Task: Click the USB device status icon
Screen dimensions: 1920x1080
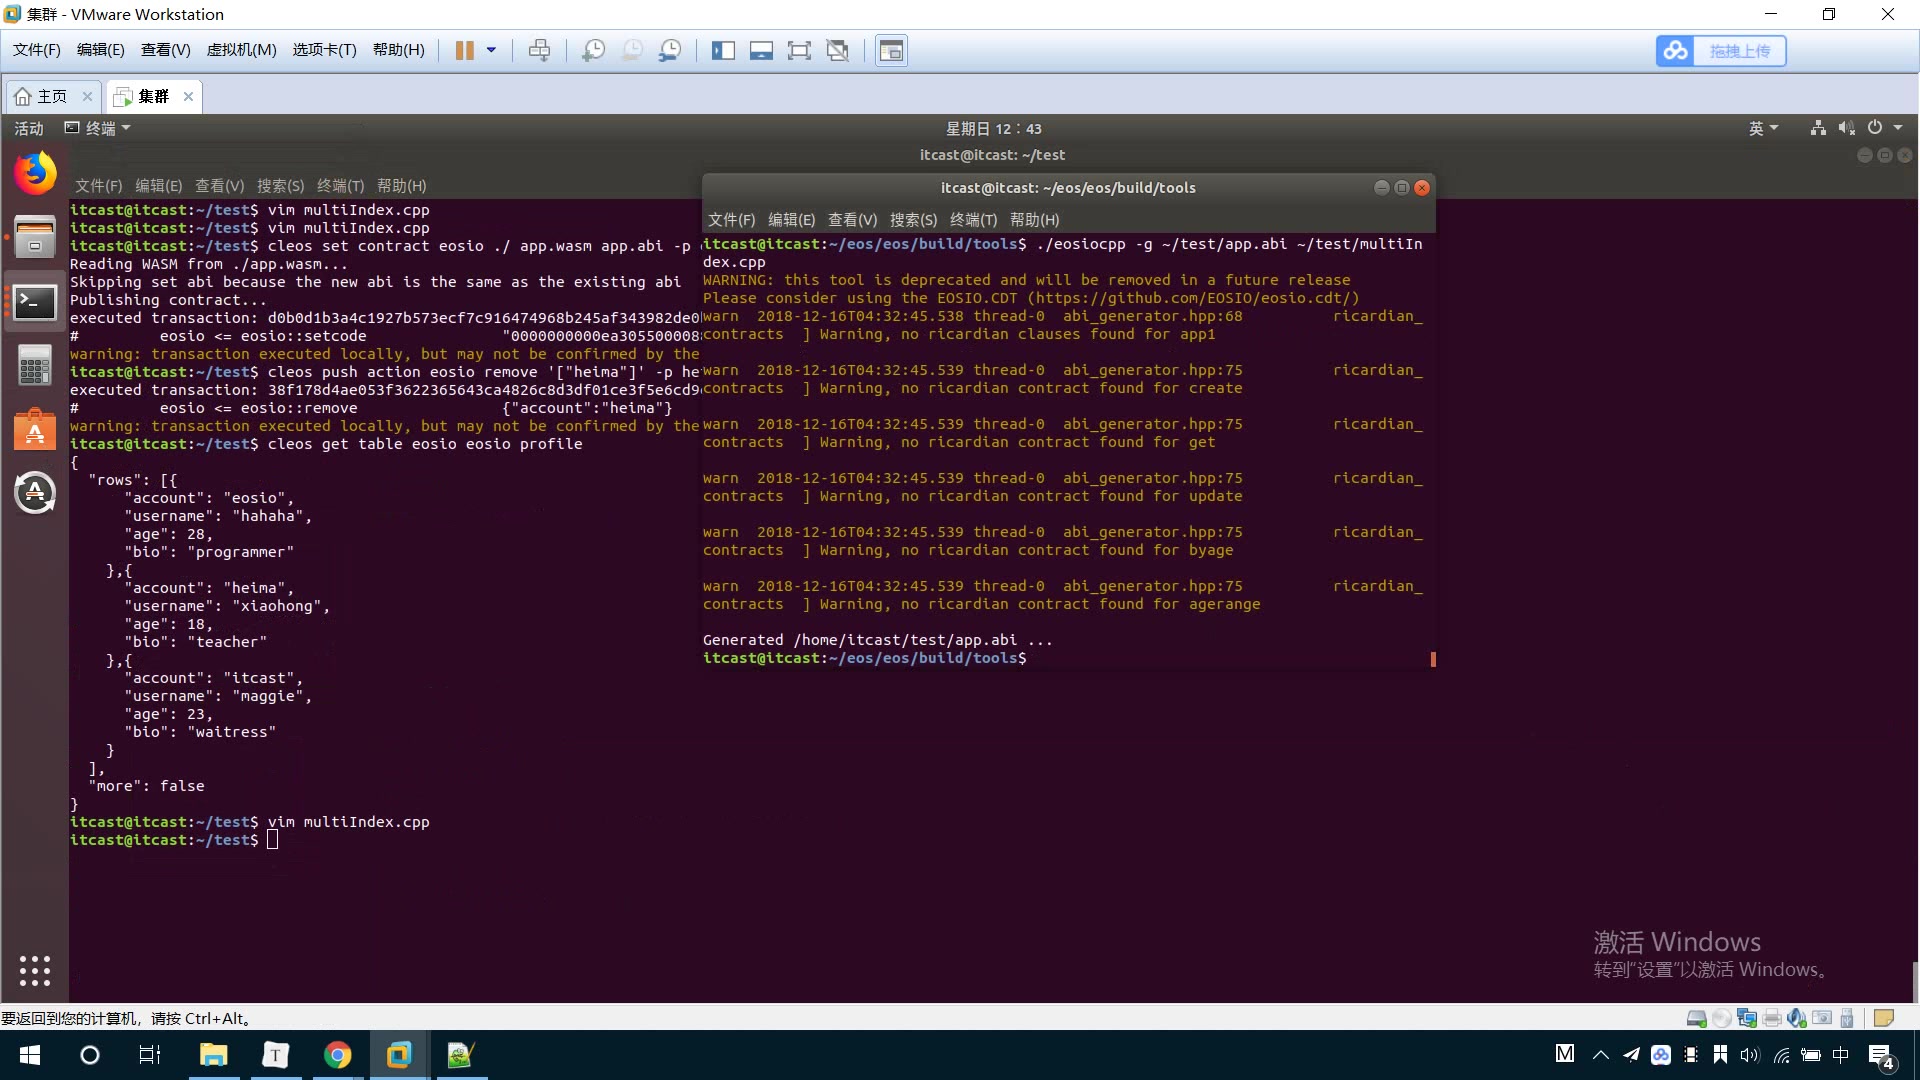Action: [x=1847, y=1018]
